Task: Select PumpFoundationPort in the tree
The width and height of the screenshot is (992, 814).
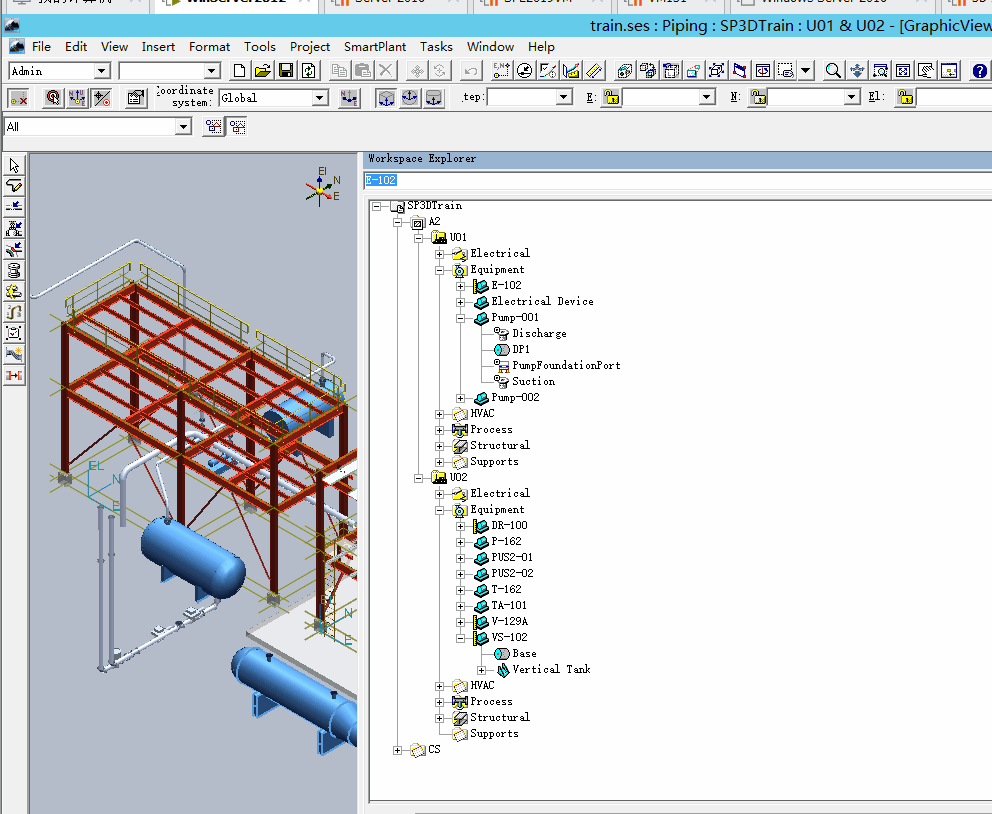Action: pyautogui.click(x=566, y=366)
